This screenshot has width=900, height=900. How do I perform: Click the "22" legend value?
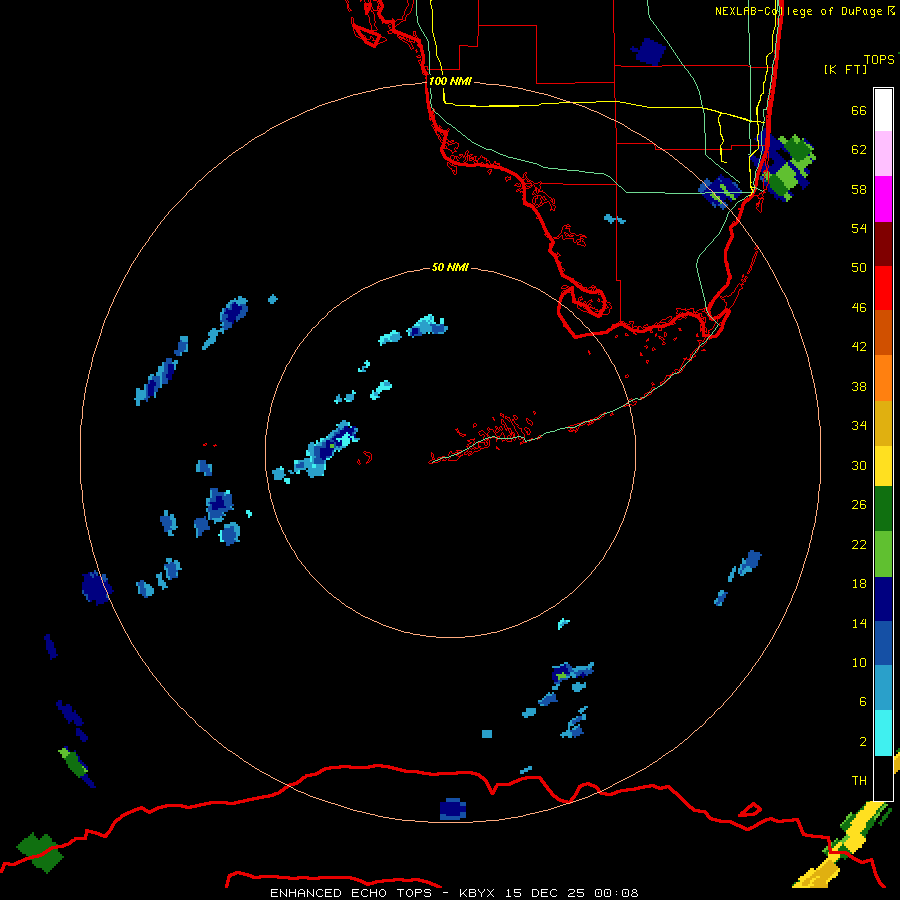(859, 545)
